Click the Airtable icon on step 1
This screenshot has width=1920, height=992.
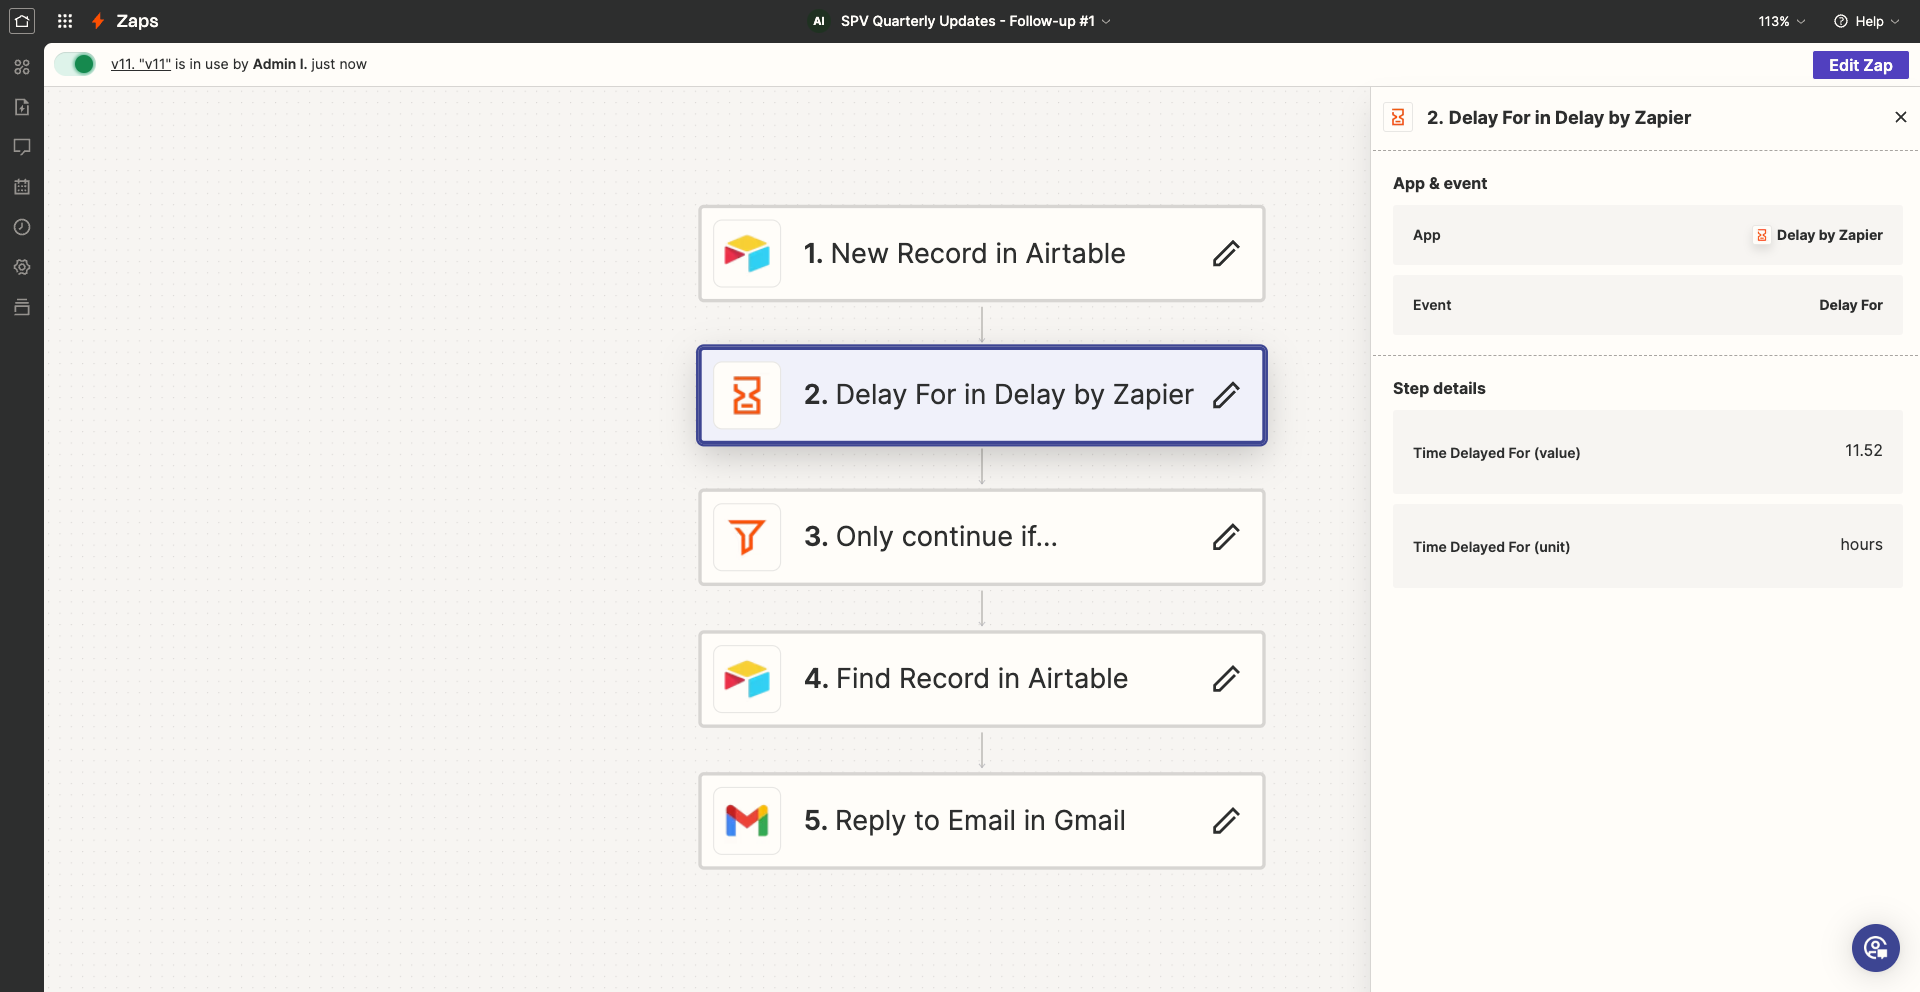[747, 254]
